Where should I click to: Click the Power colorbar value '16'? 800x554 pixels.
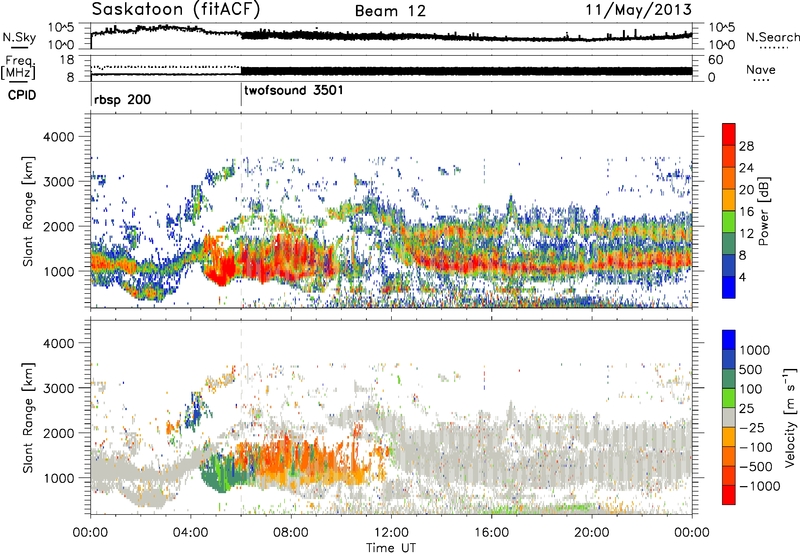746,212
